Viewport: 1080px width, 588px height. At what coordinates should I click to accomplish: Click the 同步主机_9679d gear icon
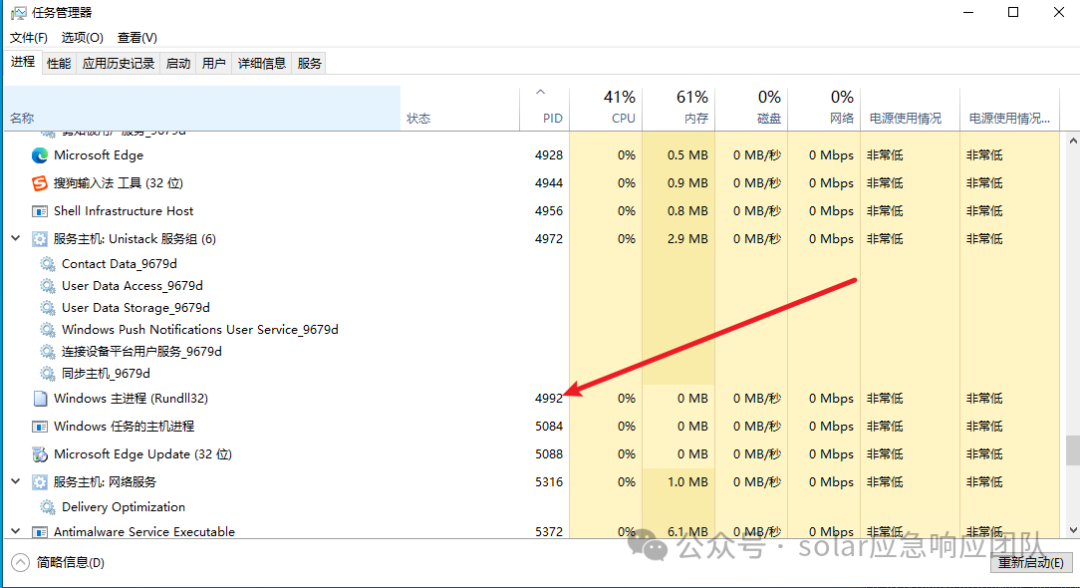(x=48, y=374)
